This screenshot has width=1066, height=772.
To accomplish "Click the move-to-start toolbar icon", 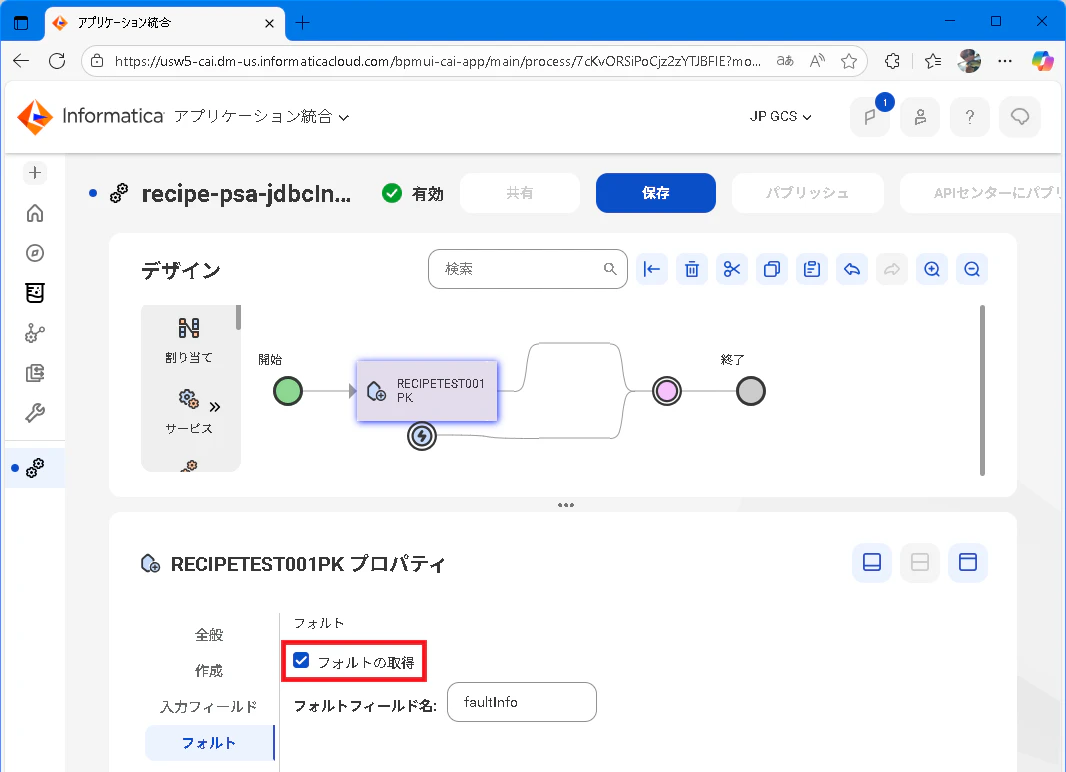I will click(x=652, y=269).
